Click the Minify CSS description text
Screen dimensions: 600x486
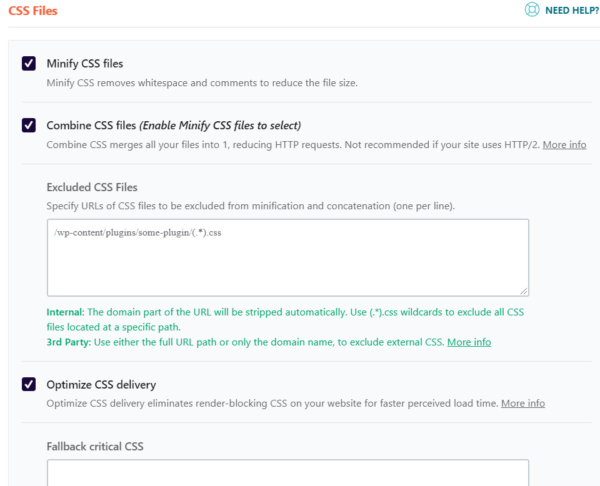tap(202, 83)
